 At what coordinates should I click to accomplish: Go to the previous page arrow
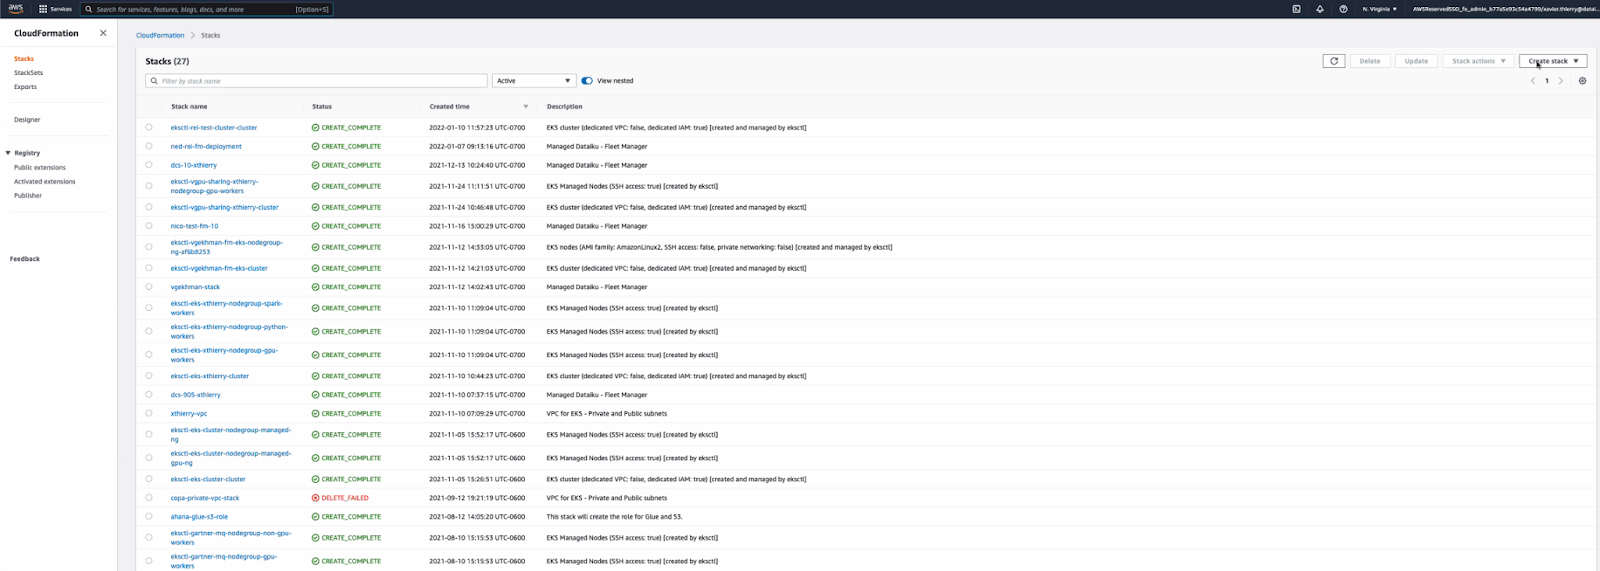coord(1532,81)
